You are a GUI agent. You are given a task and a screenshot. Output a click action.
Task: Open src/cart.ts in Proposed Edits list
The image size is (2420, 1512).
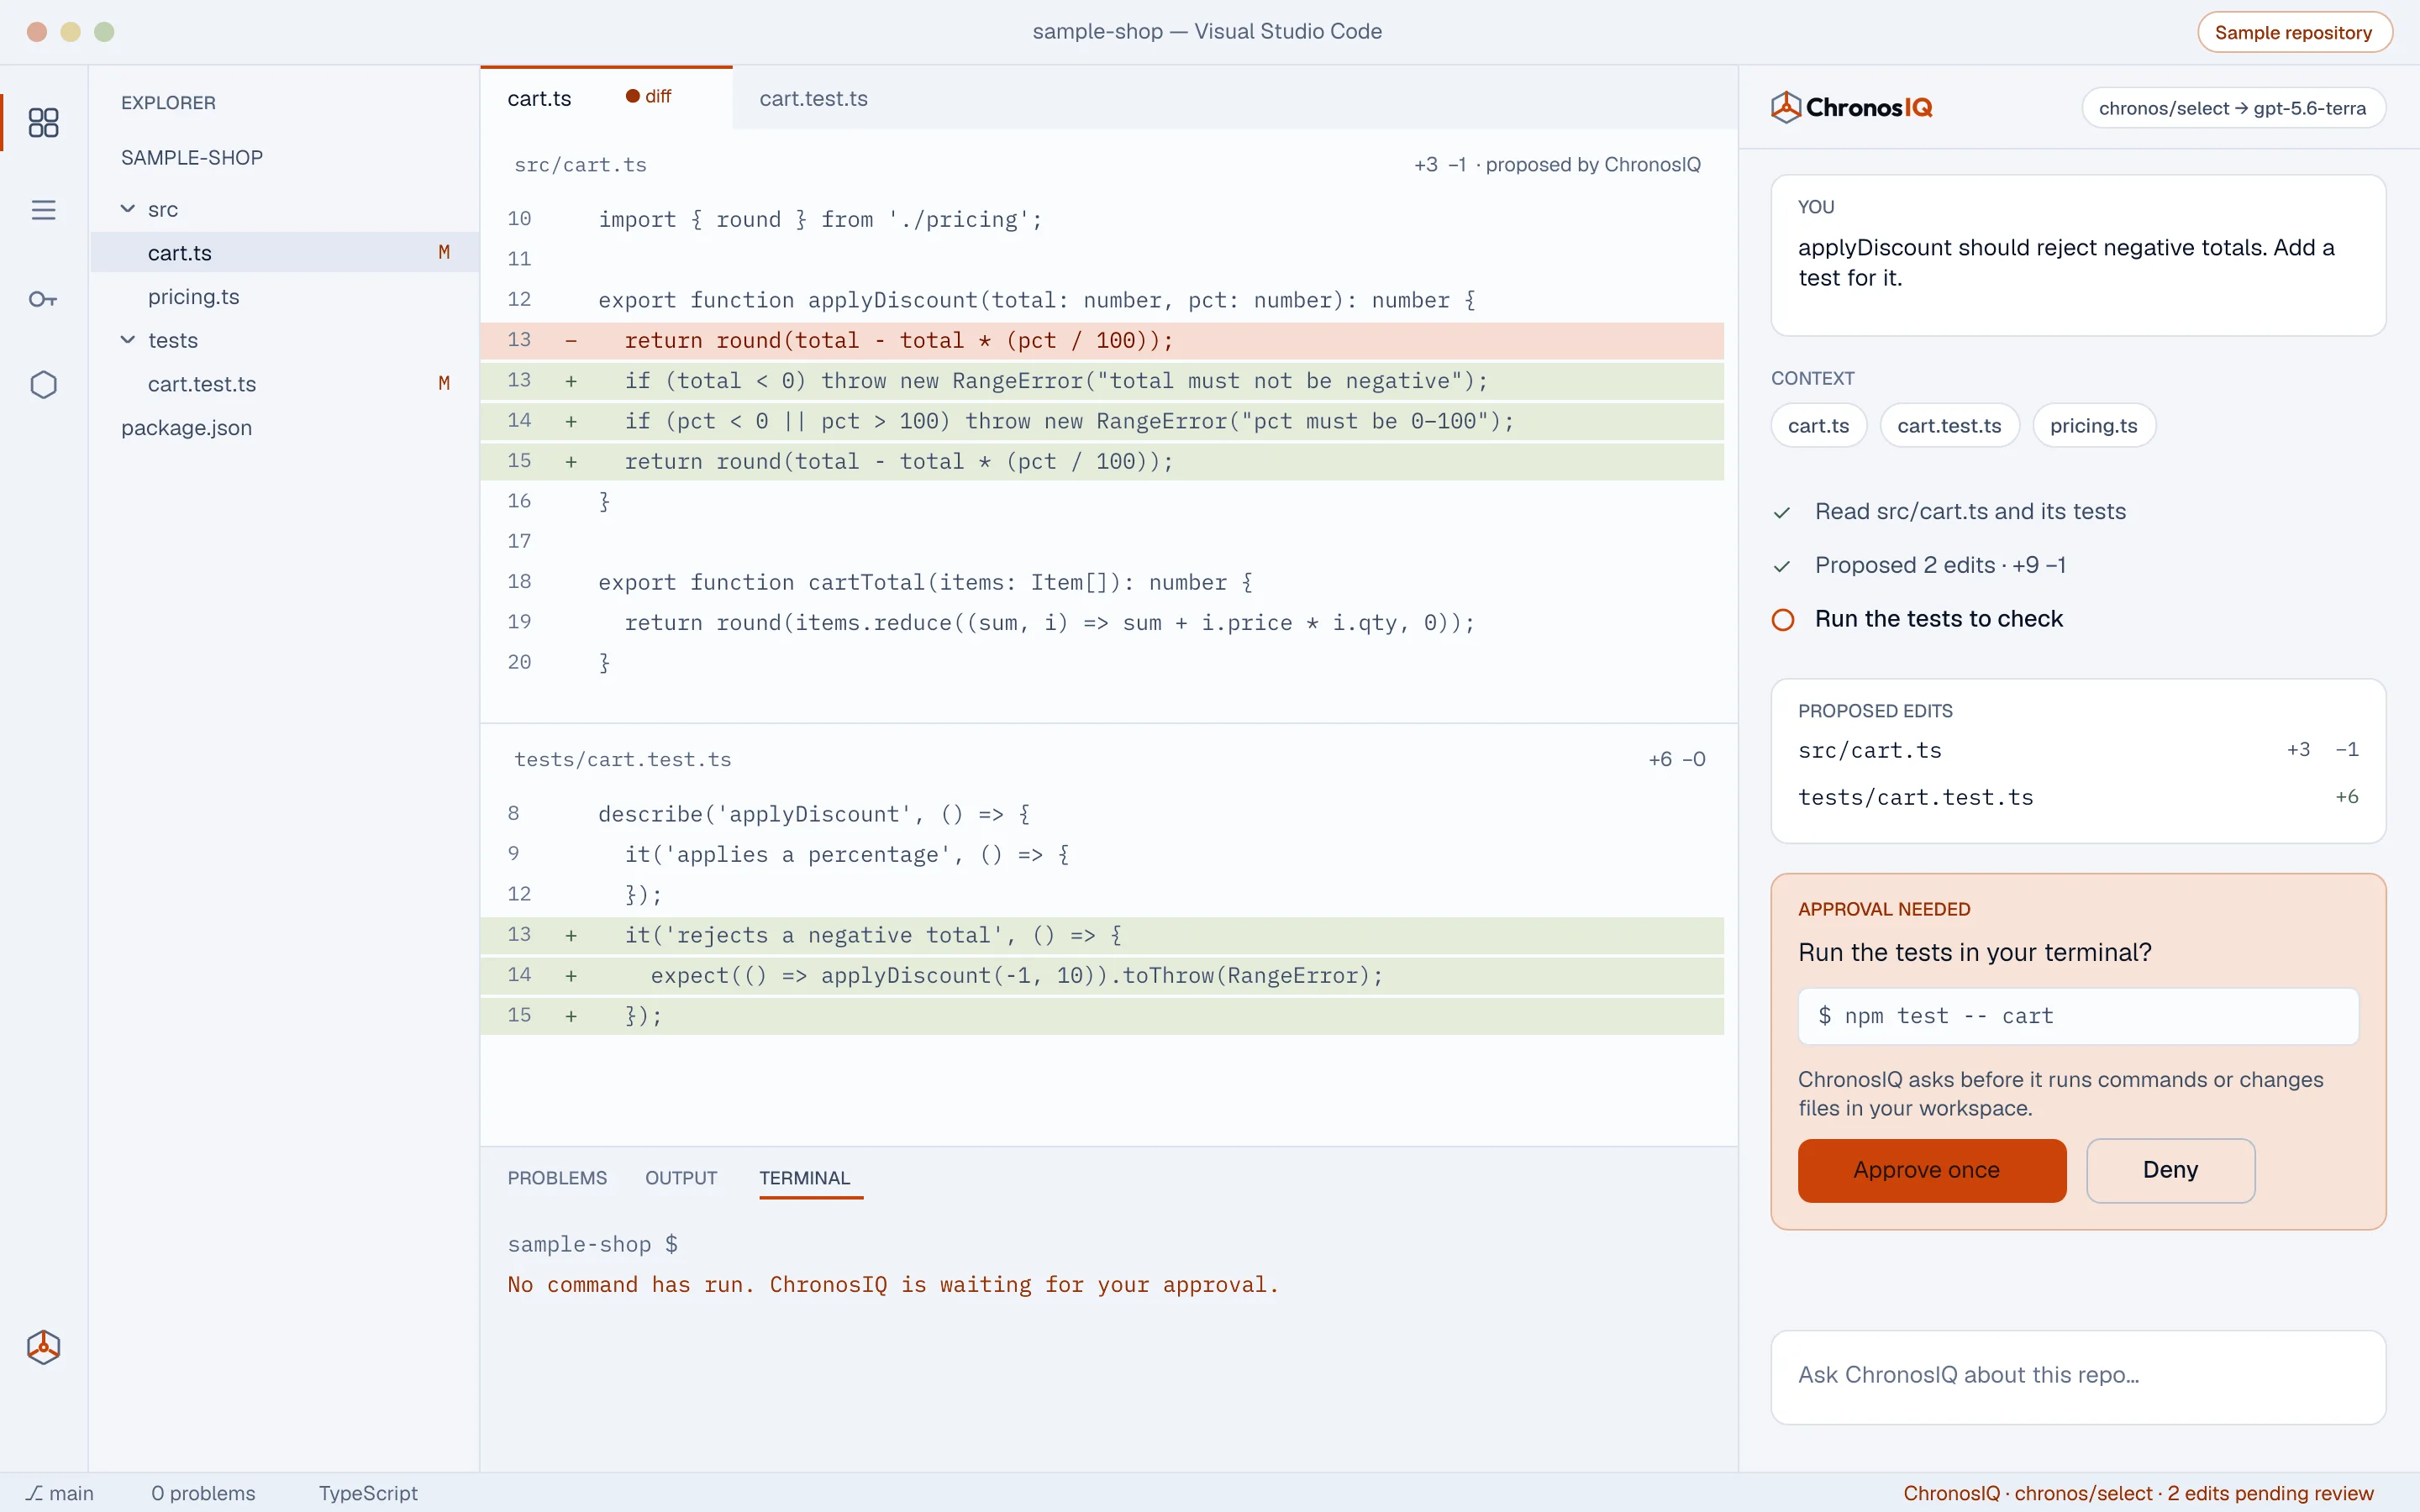[2078, 750]
